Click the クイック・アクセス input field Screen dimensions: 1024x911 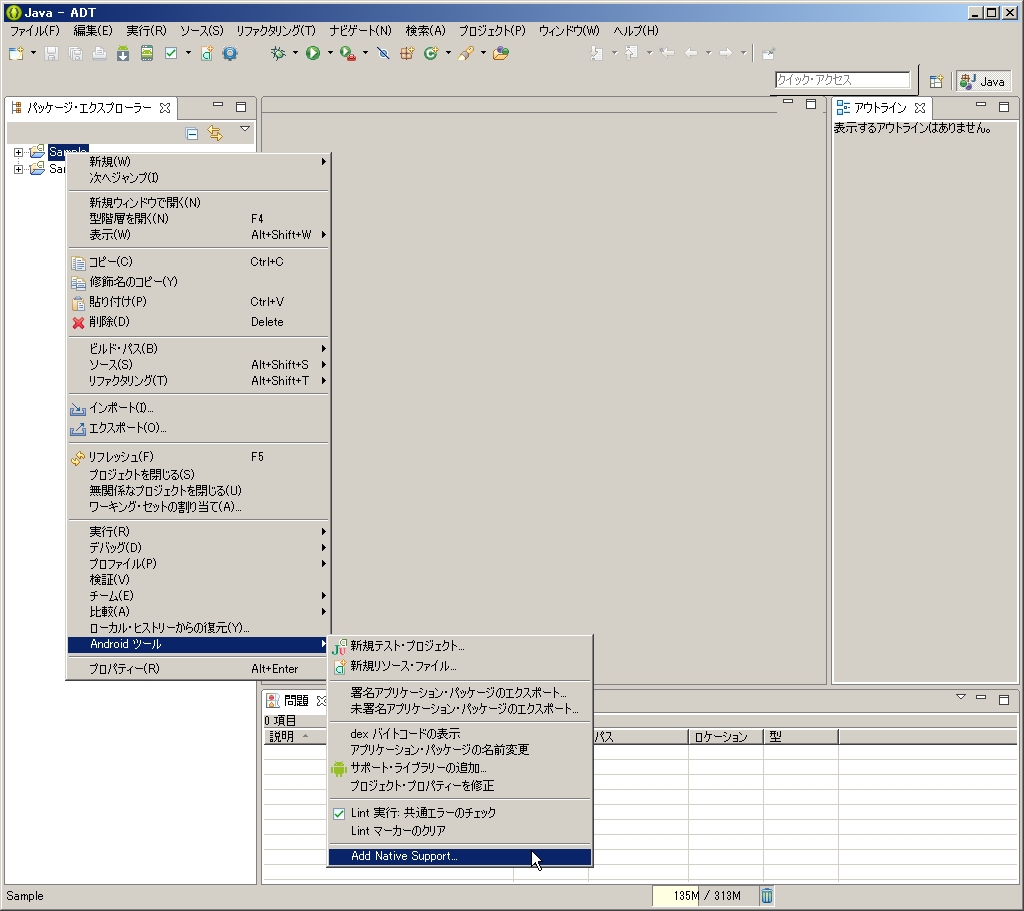click(842, 80)
